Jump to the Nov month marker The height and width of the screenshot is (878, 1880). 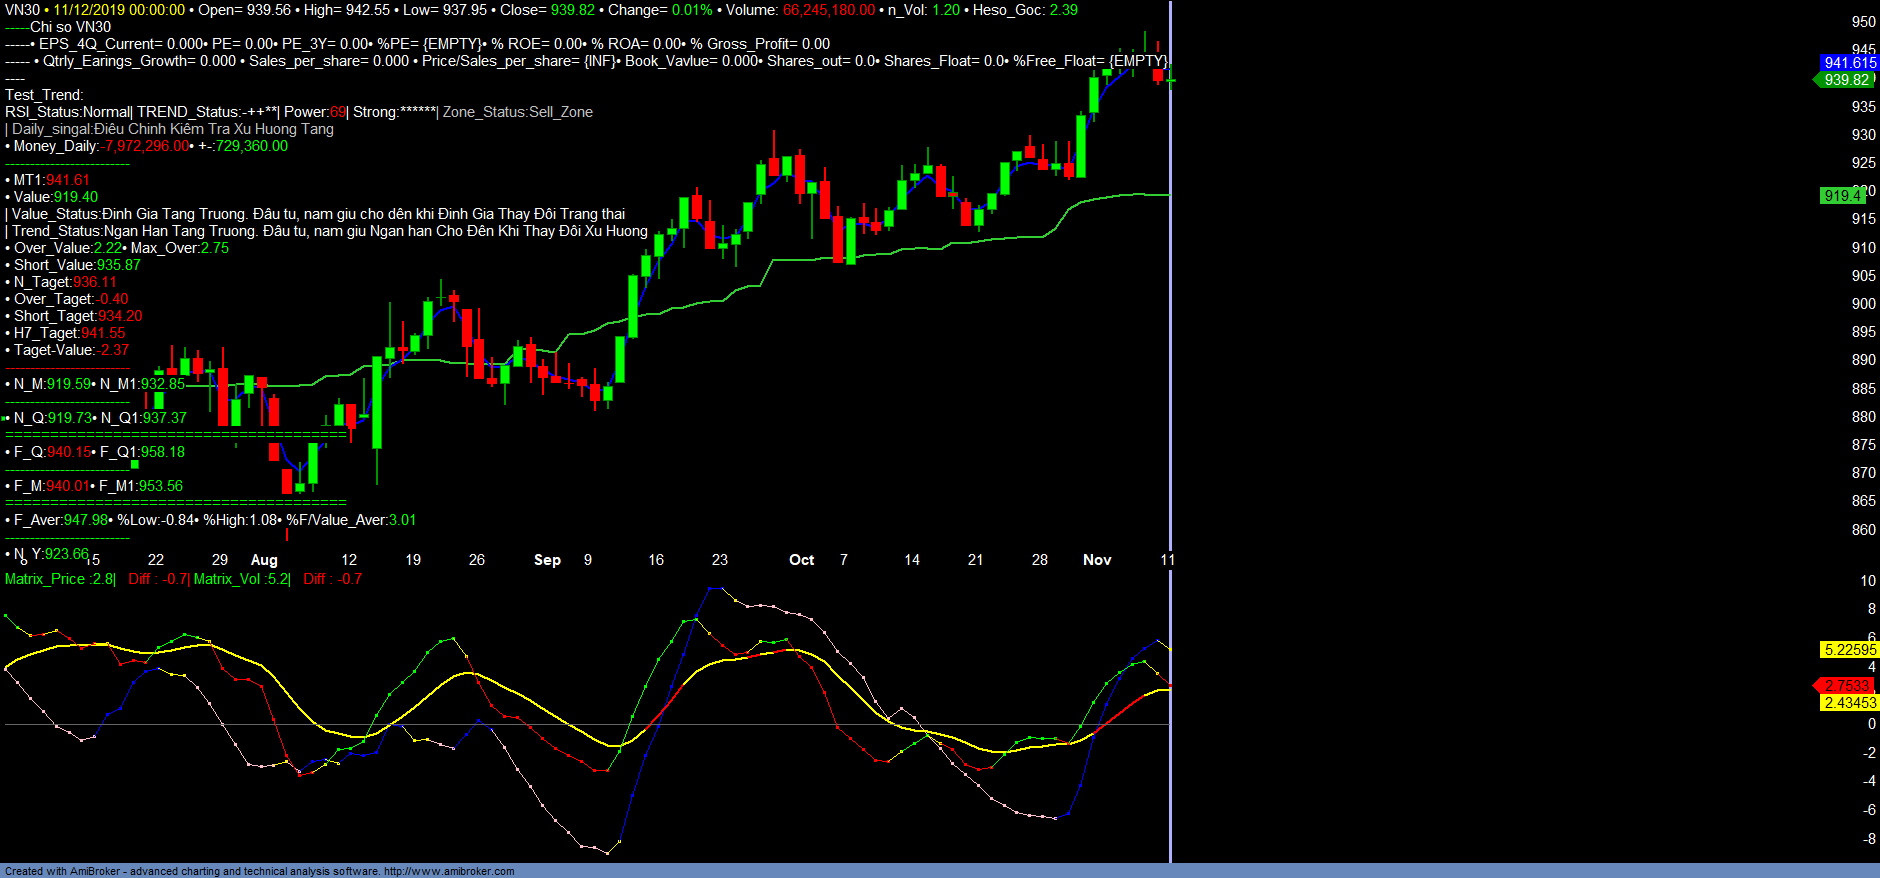1097,560
